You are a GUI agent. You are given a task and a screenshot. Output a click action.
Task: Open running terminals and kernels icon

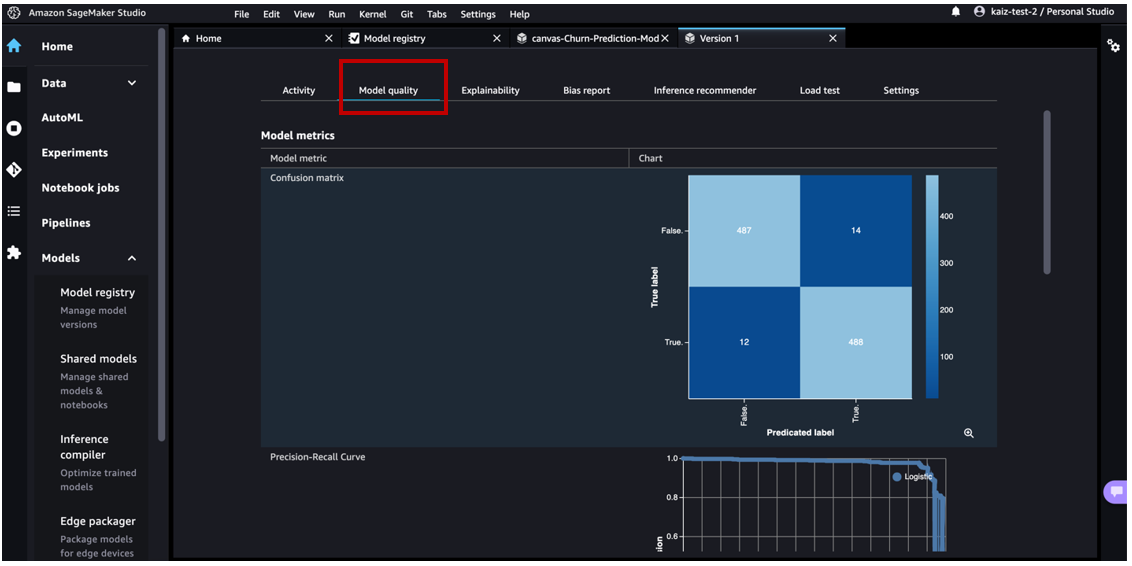click(x=14, y=128)
